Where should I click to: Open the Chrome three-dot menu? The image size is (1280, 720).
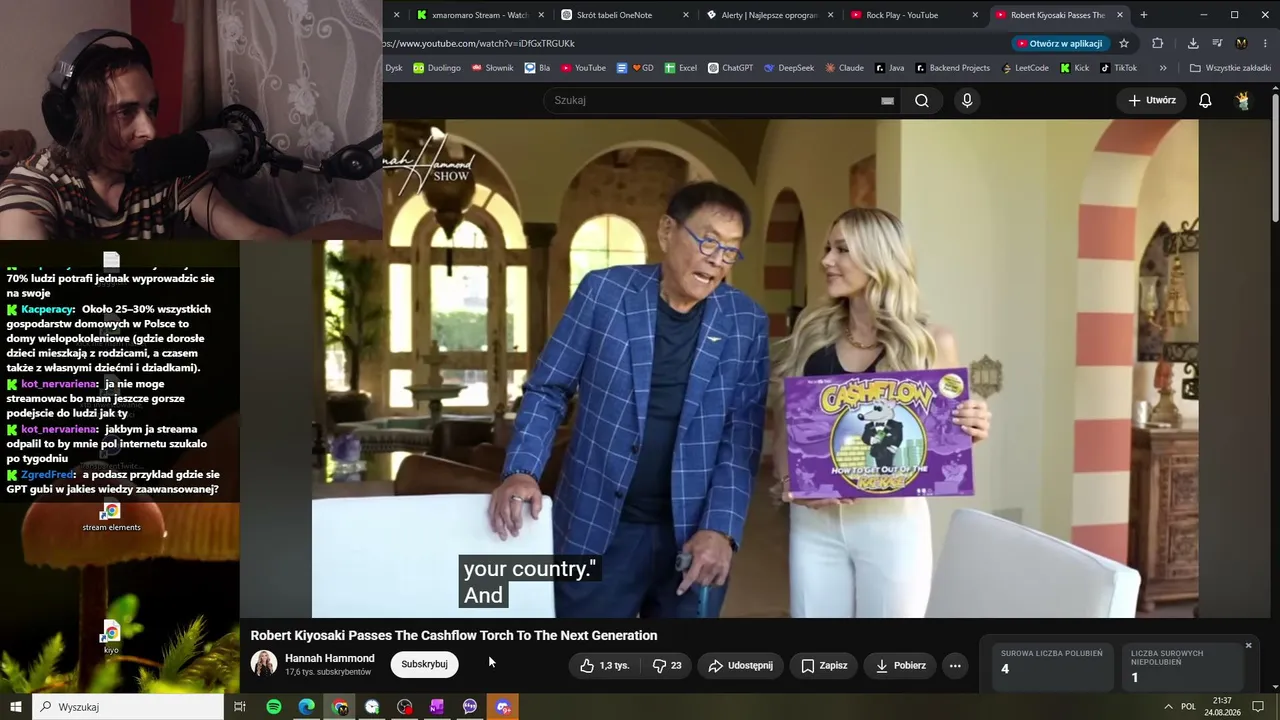[1265, 43]
